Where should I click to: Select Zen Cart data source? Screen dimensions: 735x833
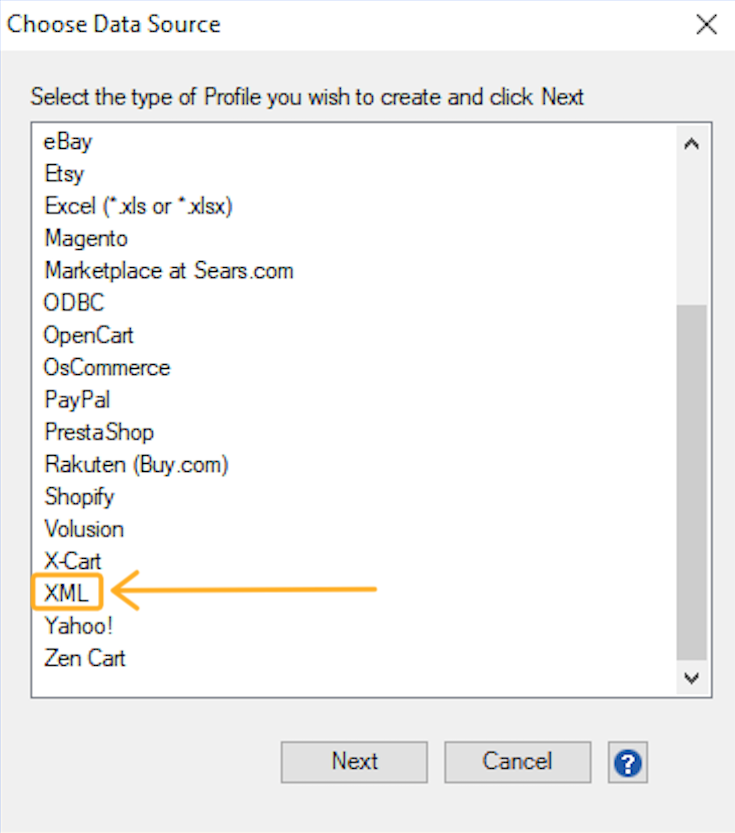(85, 658)
